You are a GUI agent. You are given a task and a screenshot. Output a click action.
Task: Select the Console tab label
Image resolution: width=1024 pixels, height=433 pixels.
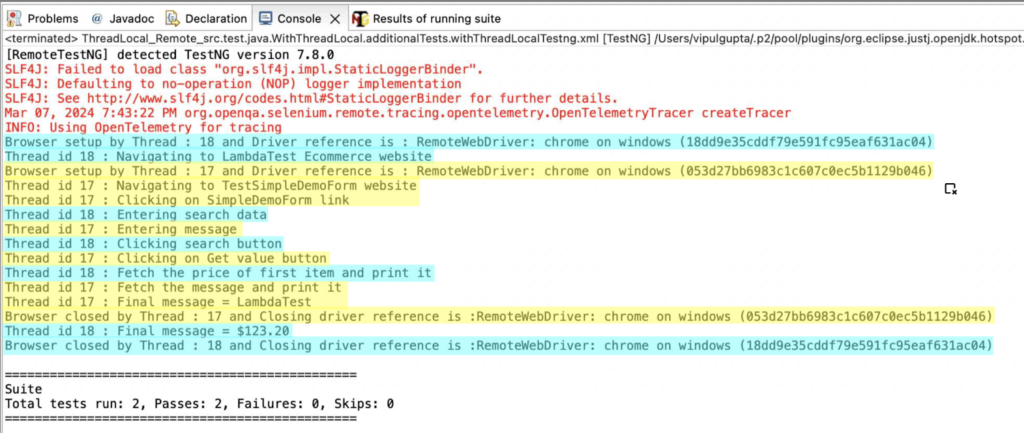pyautogui.click(x=298, y=18)
